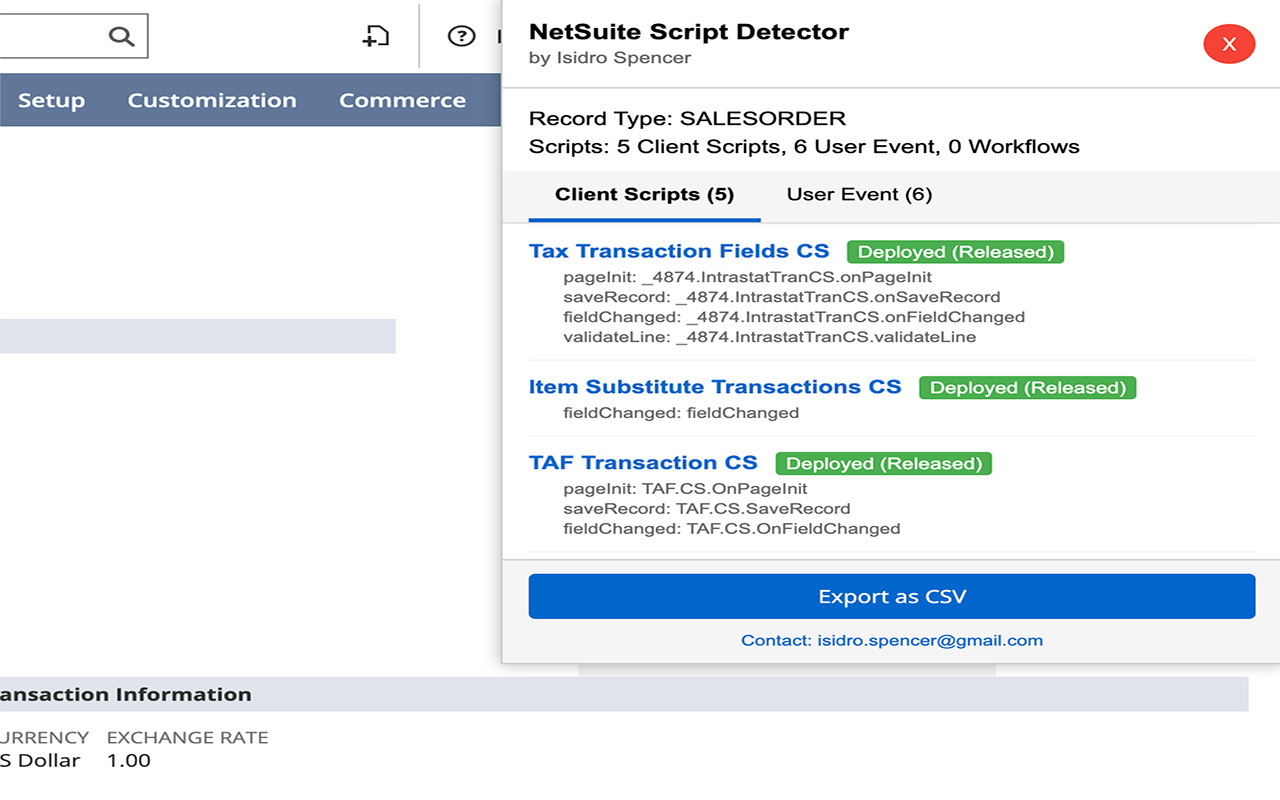Click the fieldChanged: TAF.CS.OnFieldChanged line
The height and width of the screenshot is (800, 1280).
tap(731, 529)
